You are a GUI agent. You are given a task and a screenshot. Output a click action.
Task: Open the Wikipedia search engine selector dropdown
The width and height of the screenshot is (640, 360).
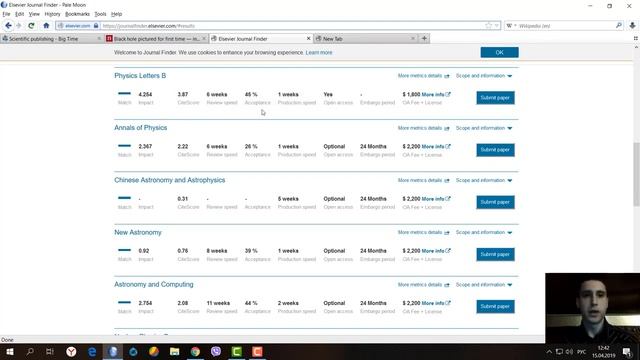(511, 26)
